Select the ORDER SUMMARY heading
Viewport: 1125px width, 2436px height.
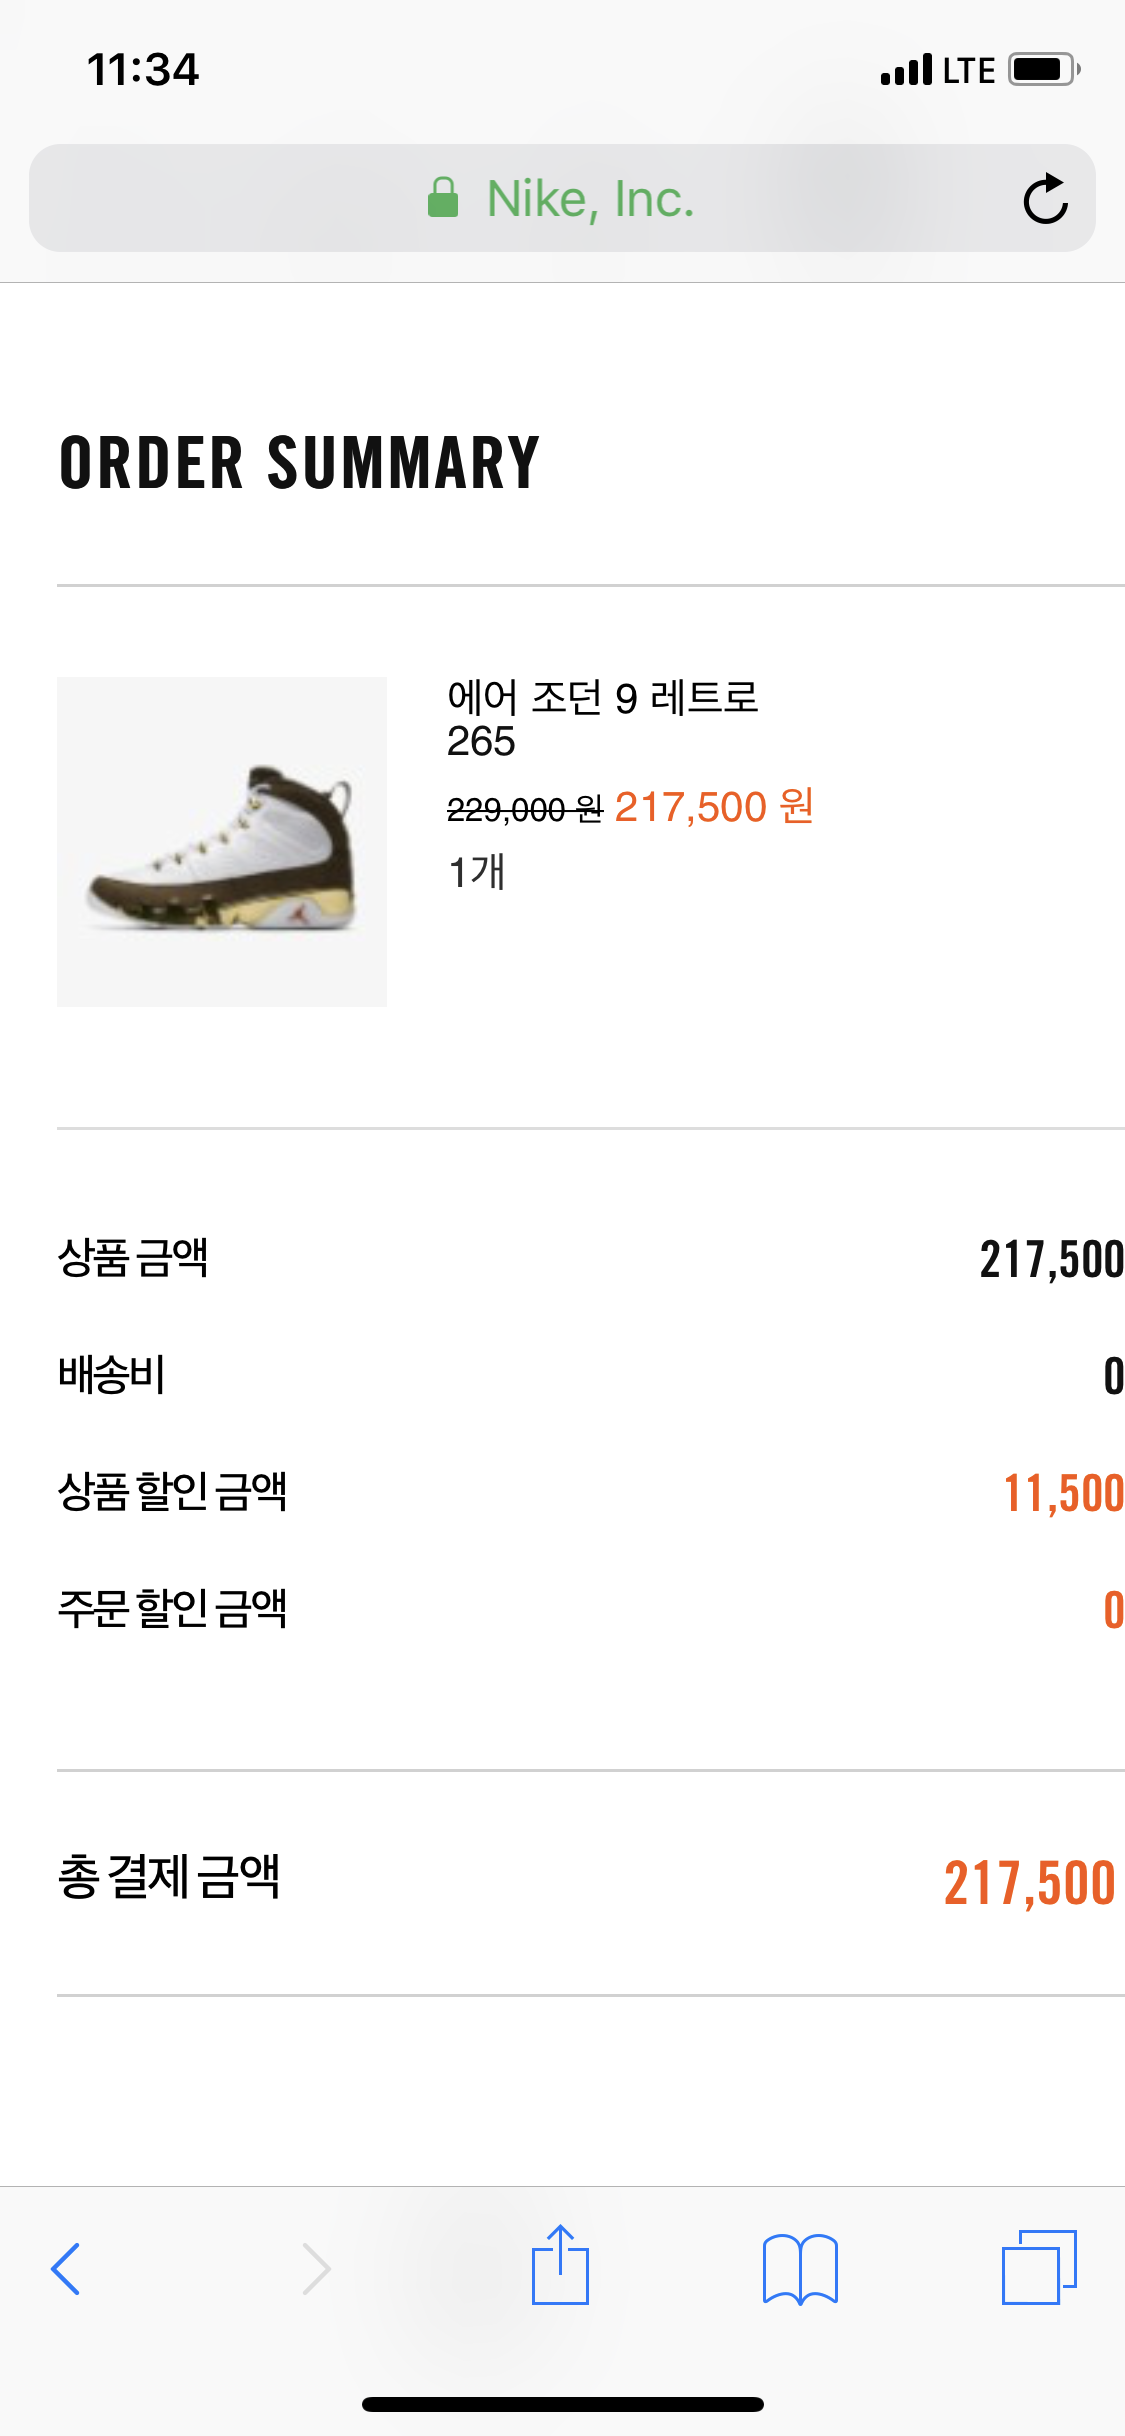(x=300, y=463)
